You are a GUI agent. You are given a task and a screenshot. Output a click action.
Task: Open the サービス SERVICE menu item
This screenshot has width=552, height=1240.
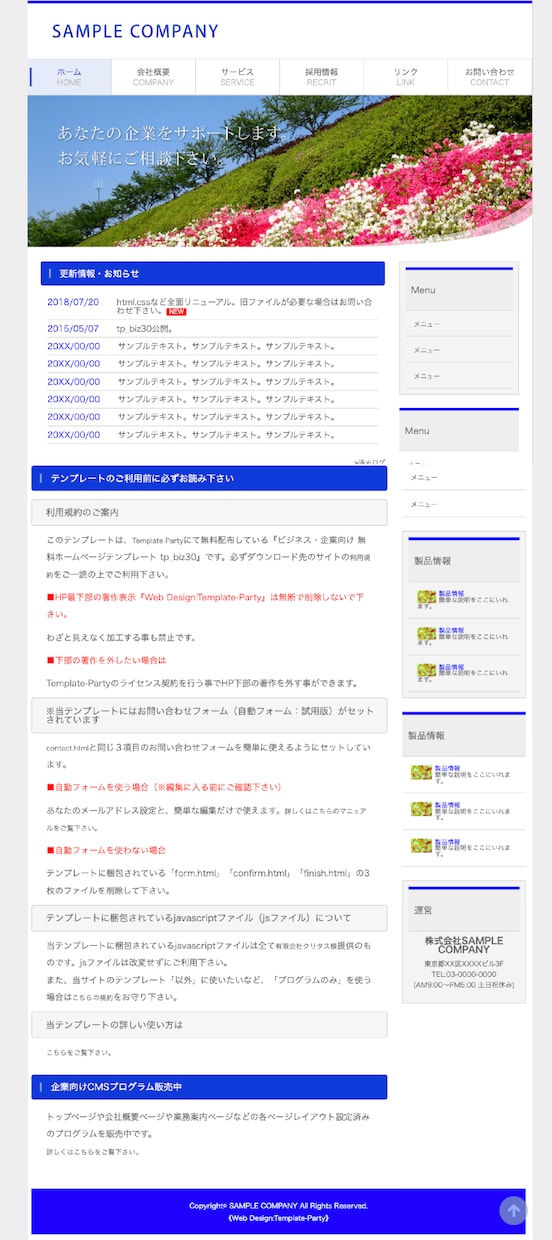(237, 77)
